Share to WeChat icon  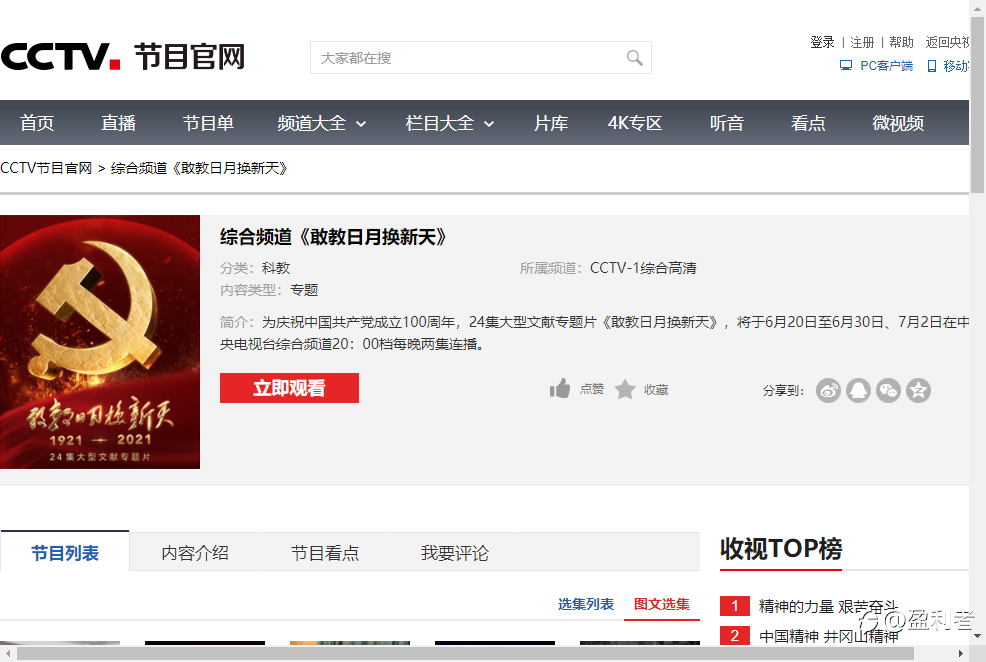pyautogui.click(x=889, y=390)
